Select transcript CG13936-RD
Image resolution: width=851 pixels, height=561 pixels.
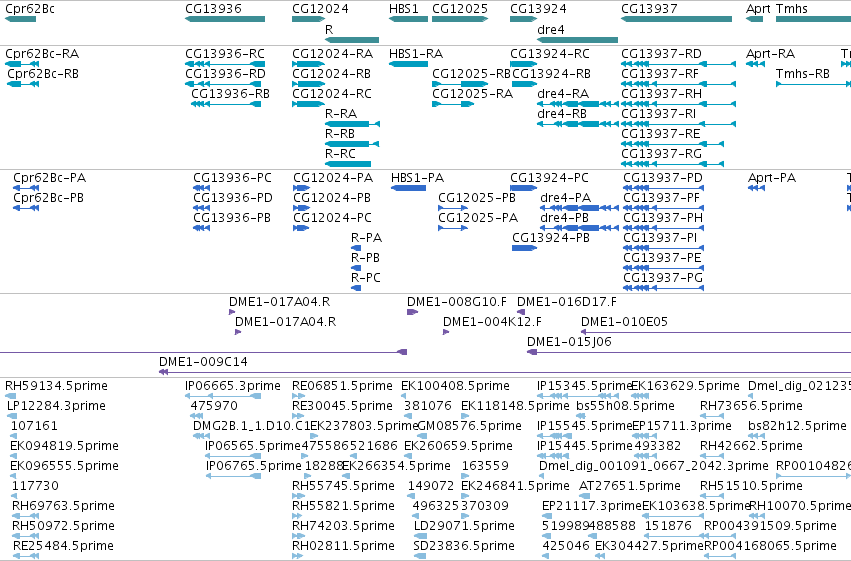click(x=225, y=74)
